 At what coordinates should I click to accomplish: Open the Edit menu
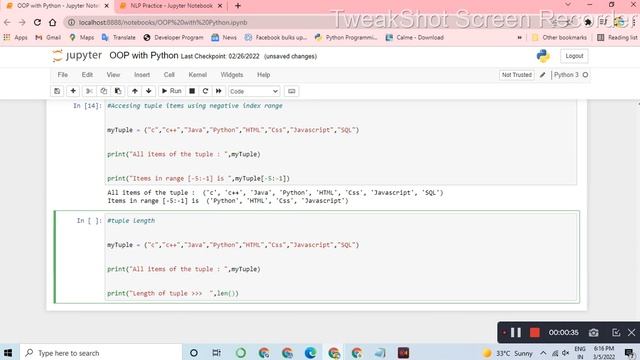[x=87, y=75]
